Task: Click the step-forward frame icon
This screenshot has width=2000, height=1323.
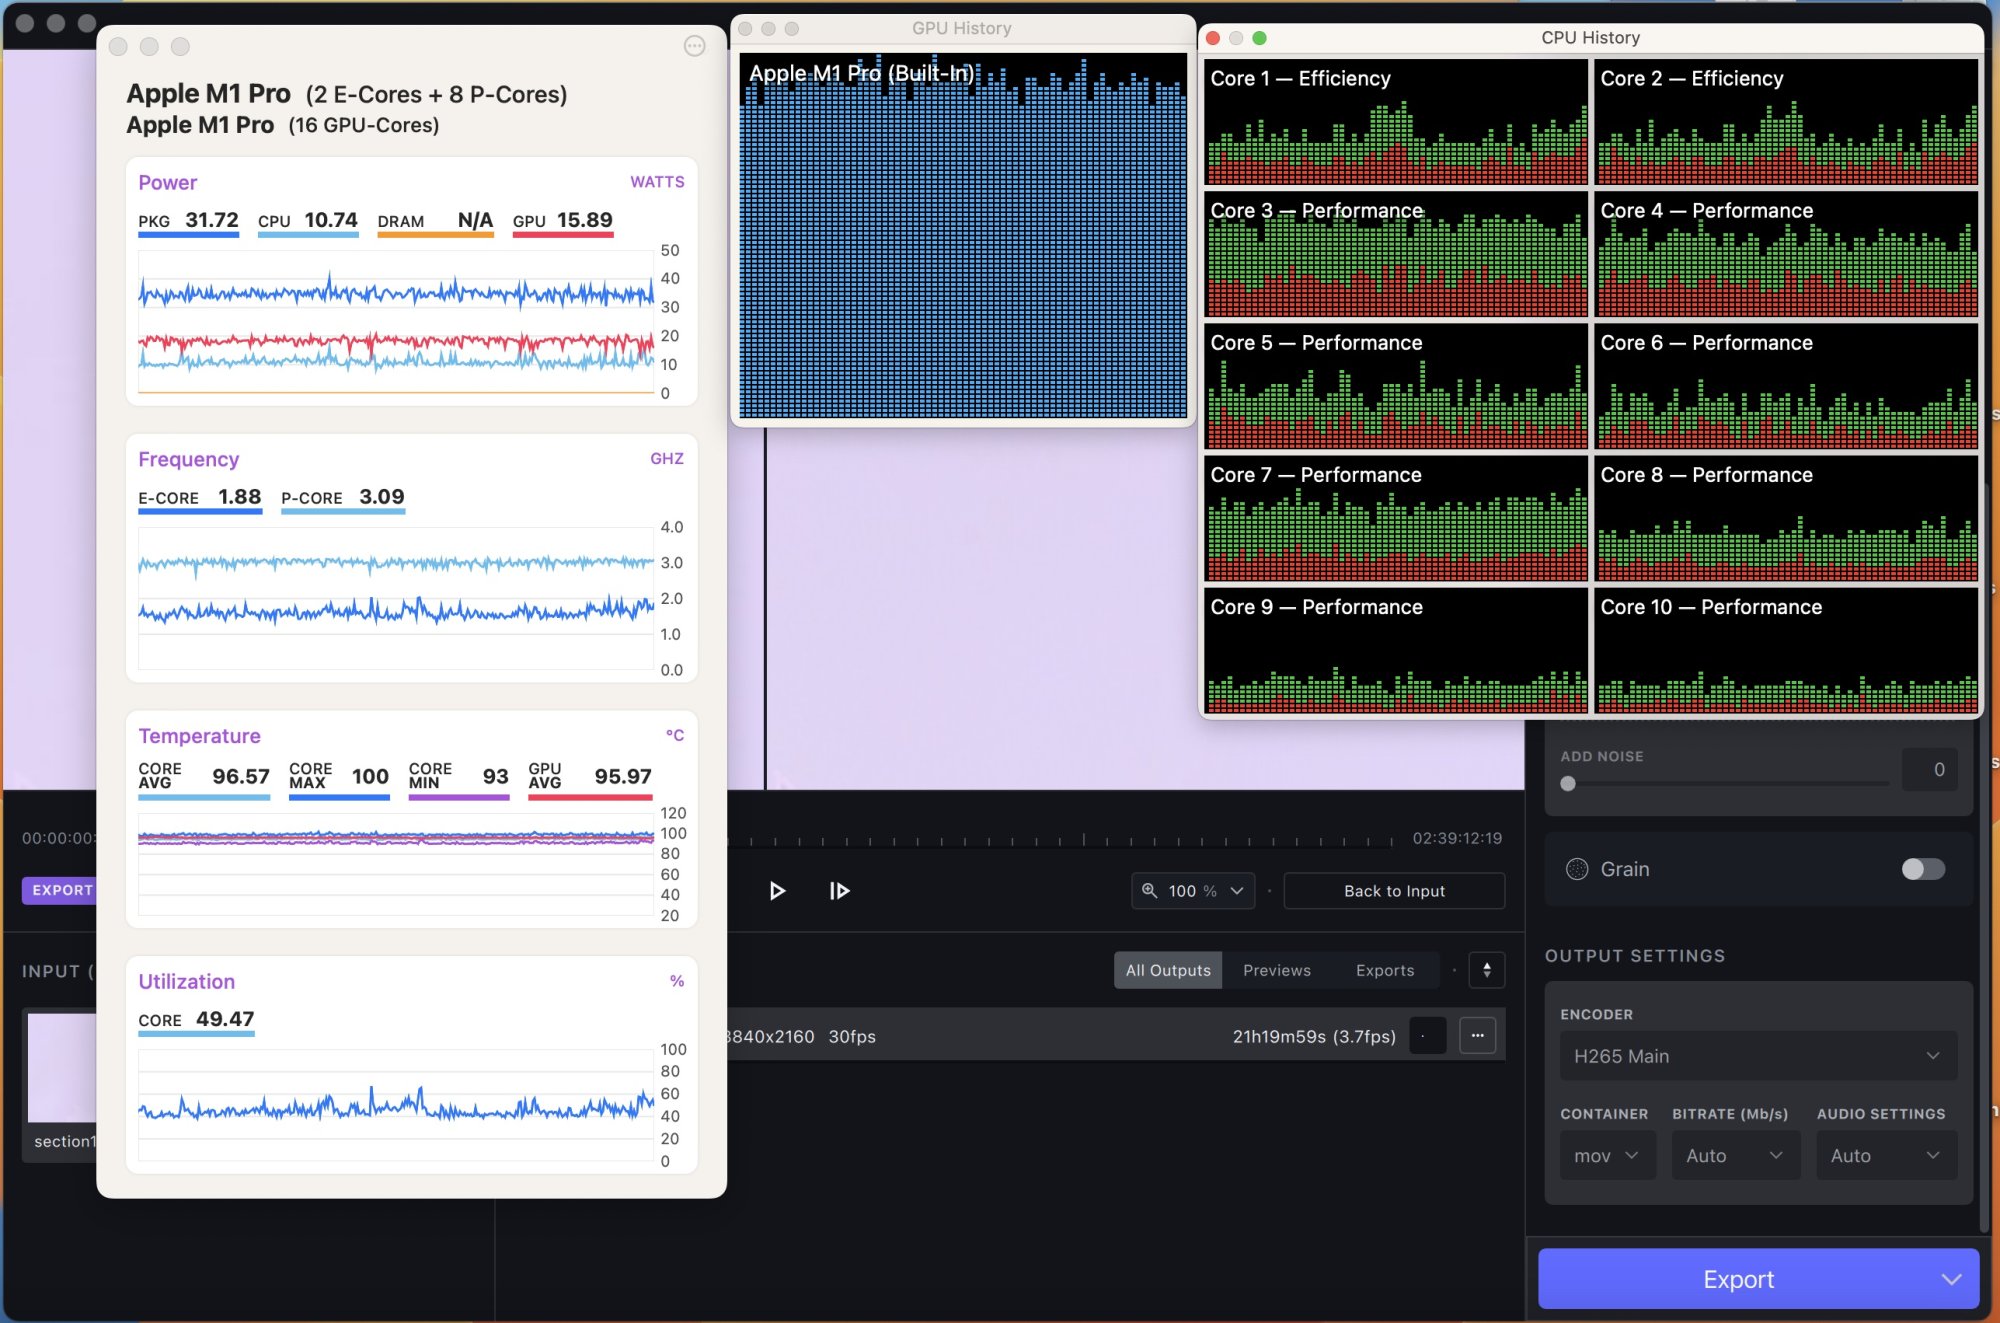Action: pyautogui.click(x=839, y=890)
